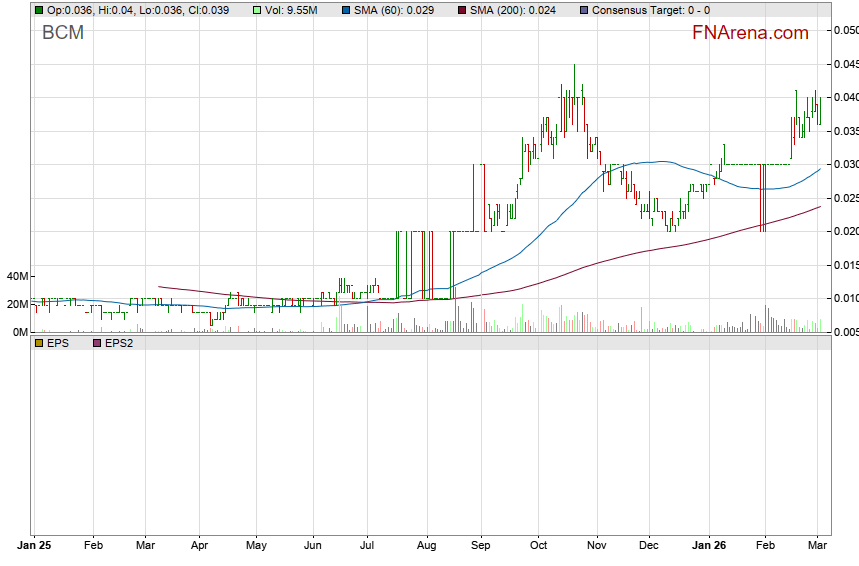Viewport: 859px width, 566px height.
Task: Select the Jan 25 date axis label
Action: click(x=37, y=546)
